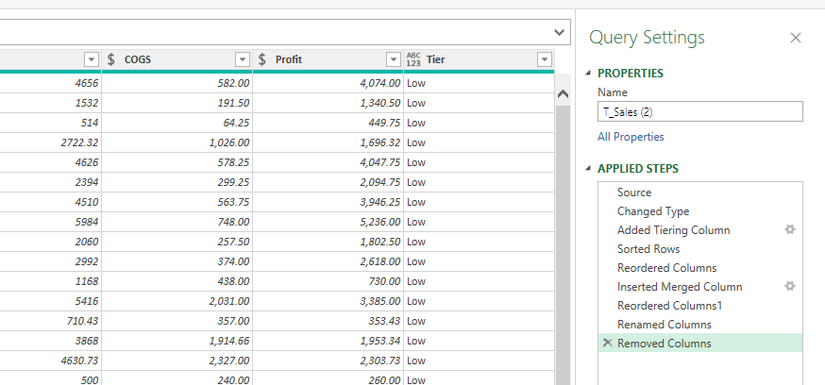The height and width of the screenshot is (385, 825).
Task: Click the query Name field containing T_Sales (2)
Action: point(700,112)
